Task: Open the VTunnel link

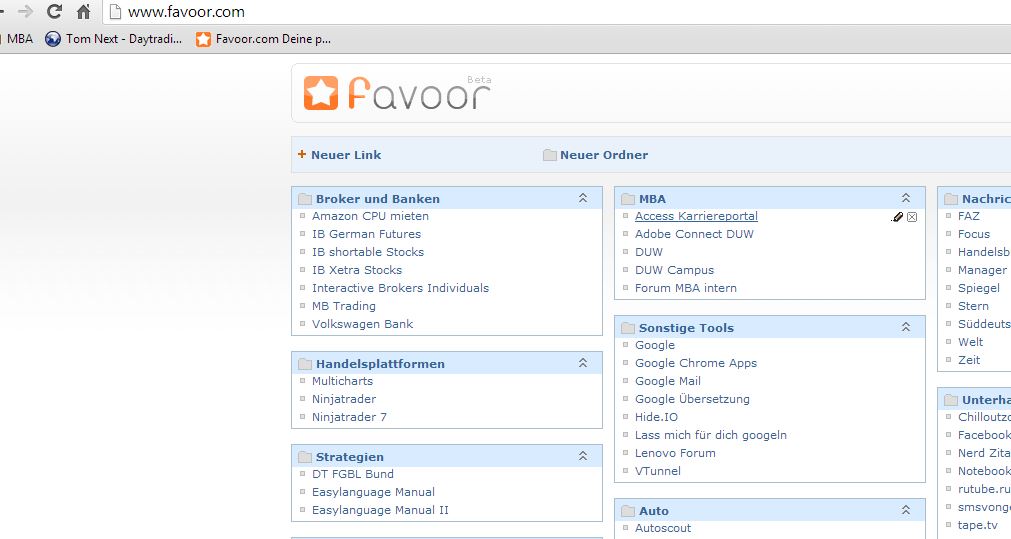Action: tap(658, 471)
